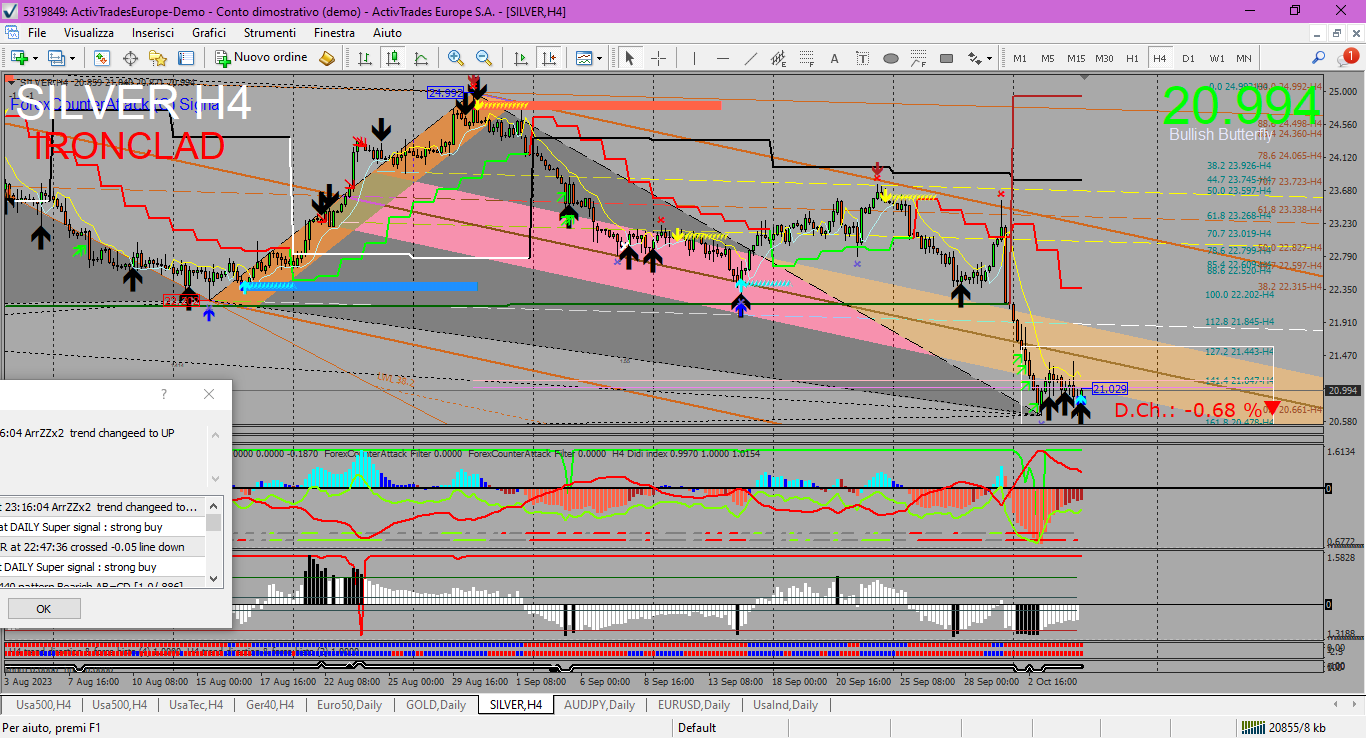1366x738 pixels.
Task: Switch timeframe to M15
Action: 1076,58
